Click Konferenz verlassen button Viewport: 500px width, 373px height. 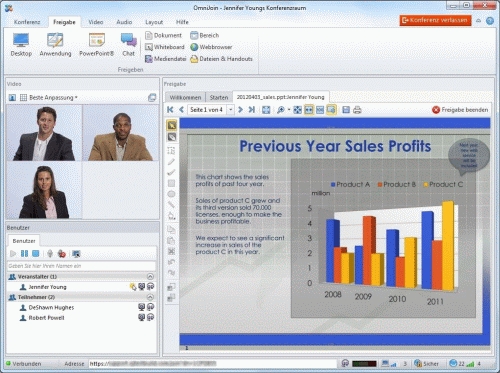click(x=436, y=20)
